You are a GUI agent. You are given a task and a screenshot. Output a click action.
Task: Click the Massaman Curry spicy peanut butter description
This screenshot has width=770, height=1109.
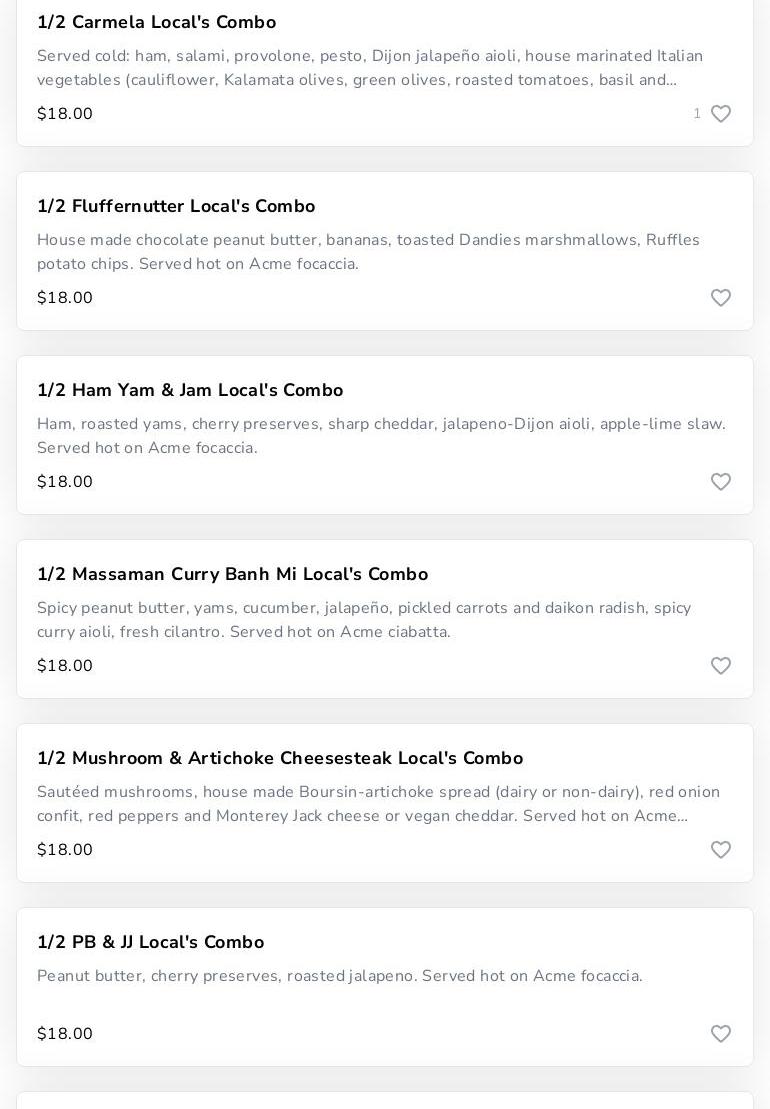coord(364,620)
